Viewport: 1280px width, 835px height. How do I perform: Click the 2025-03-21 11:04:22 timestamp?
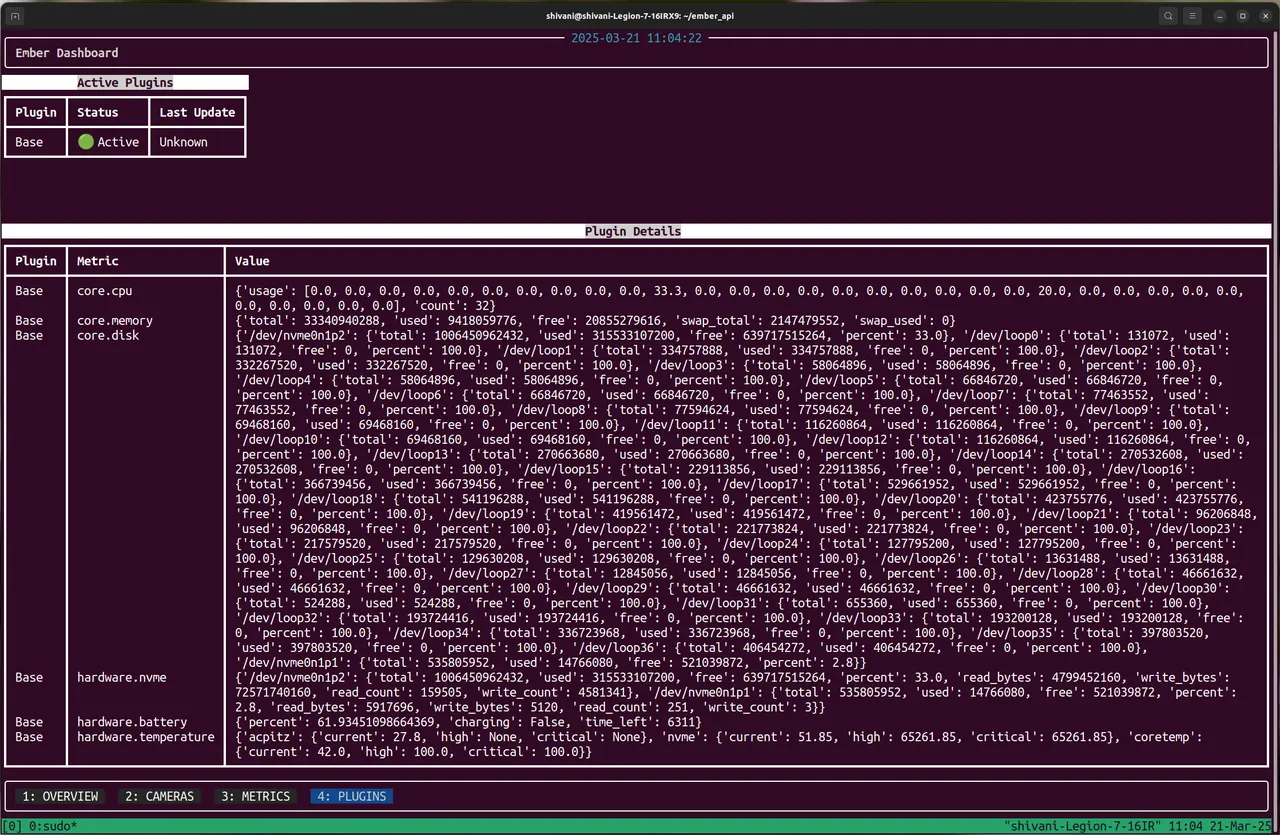tap(636, 38)
